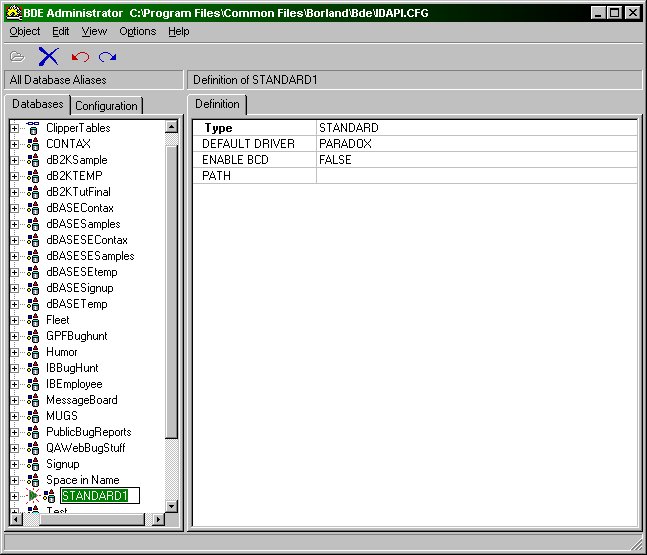This screenshot has height=555, width=647.
Task: Select the dBASESamples alias label
Action: (x=83, y=224)
